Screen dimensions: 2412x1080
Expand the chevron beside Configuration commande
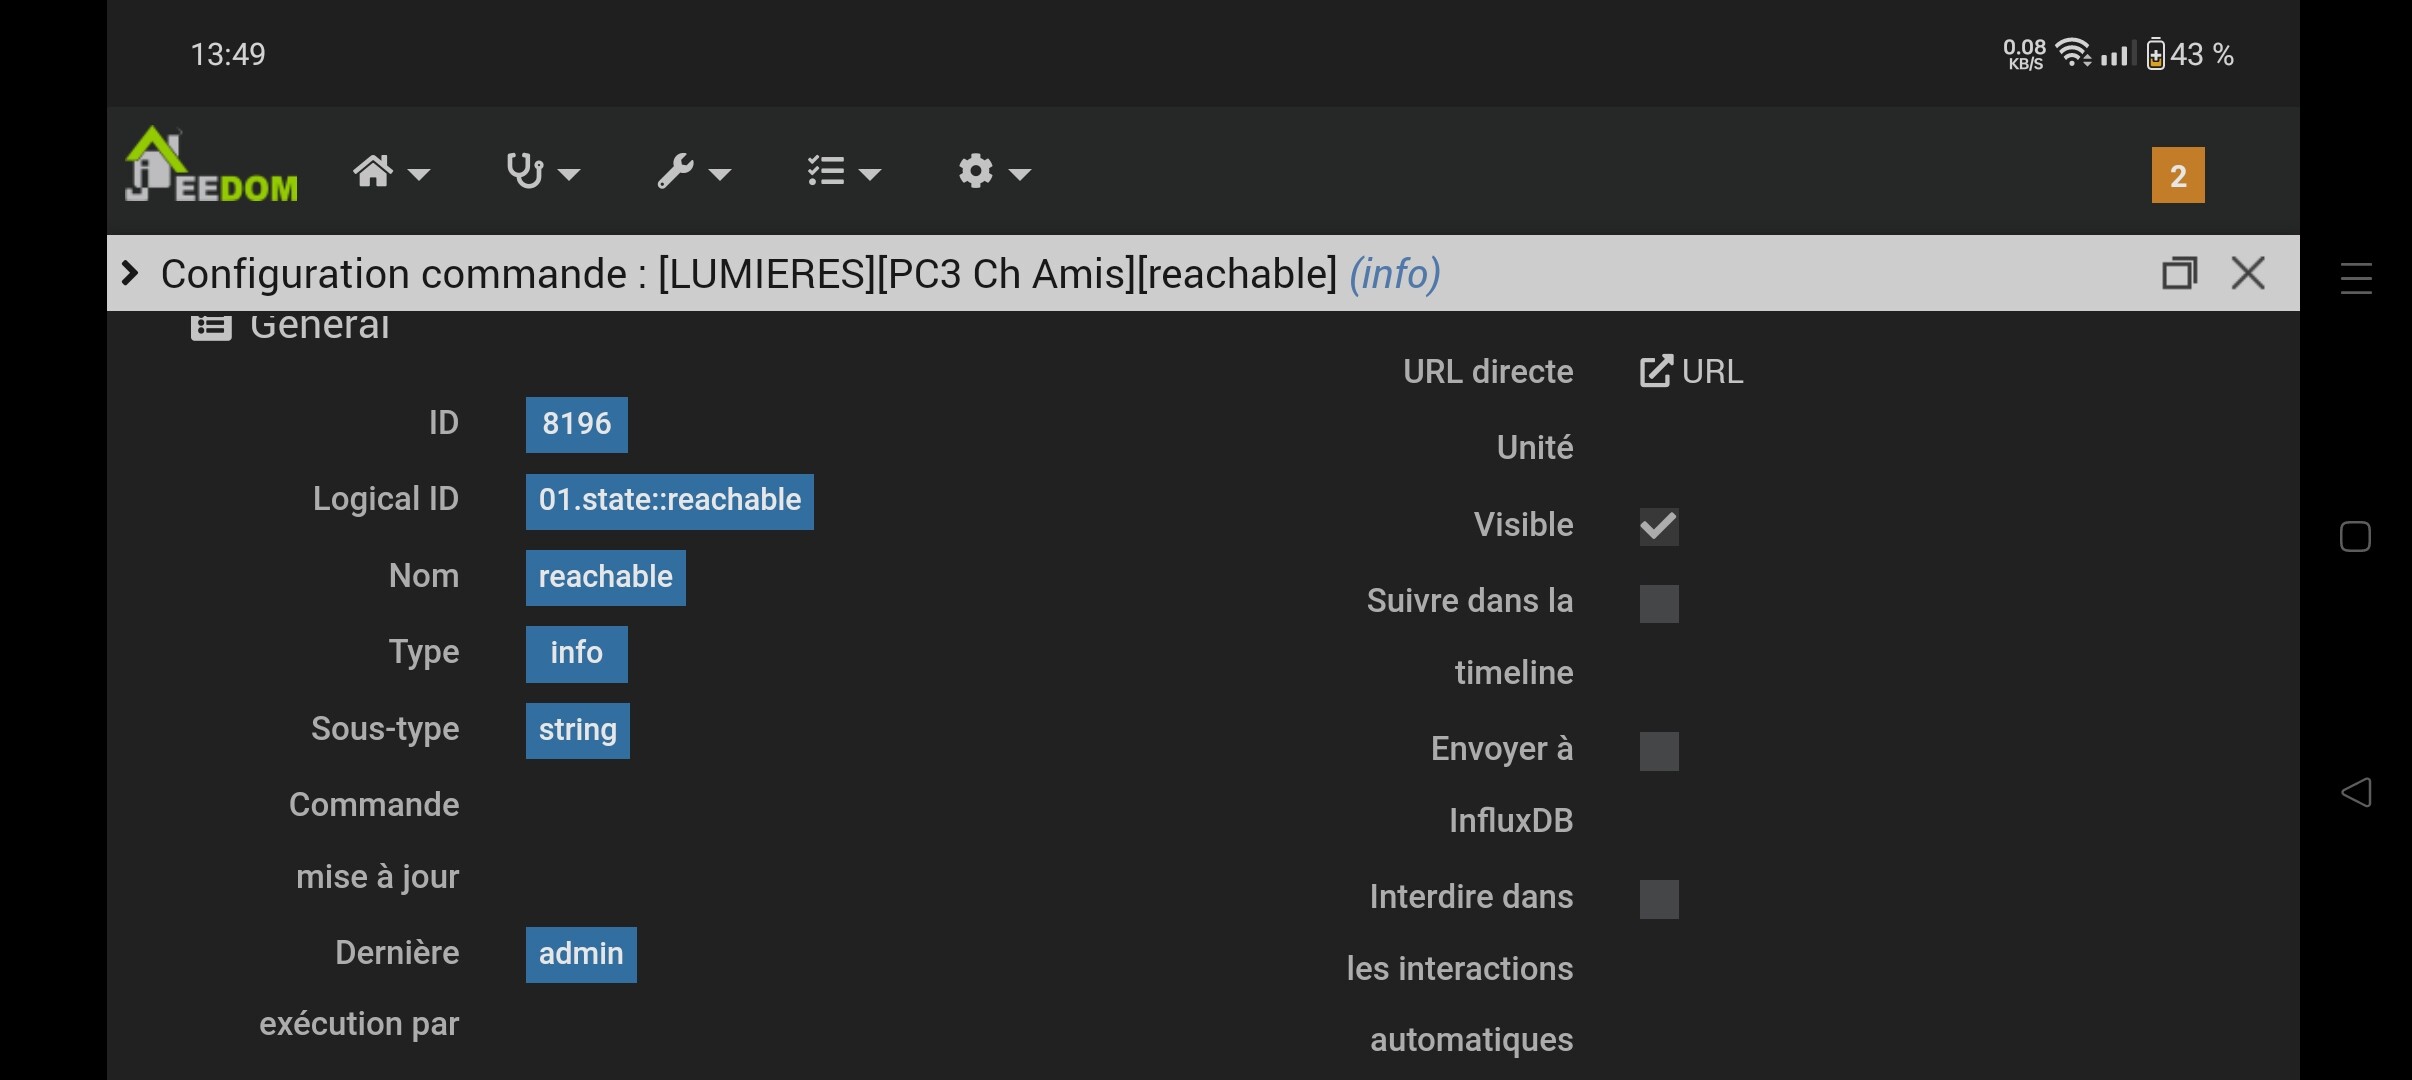130,273
